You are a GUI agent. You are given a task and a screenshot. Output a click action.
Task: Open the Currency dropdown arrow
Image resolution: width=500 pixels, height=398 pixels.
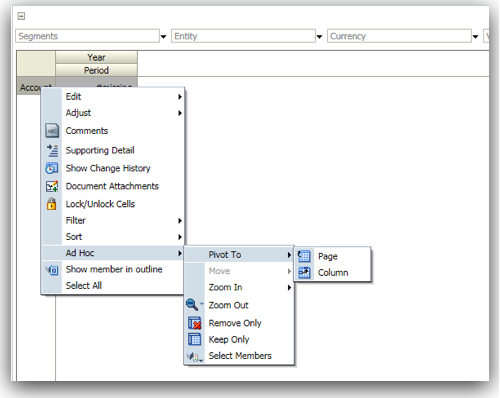point(475,36)
